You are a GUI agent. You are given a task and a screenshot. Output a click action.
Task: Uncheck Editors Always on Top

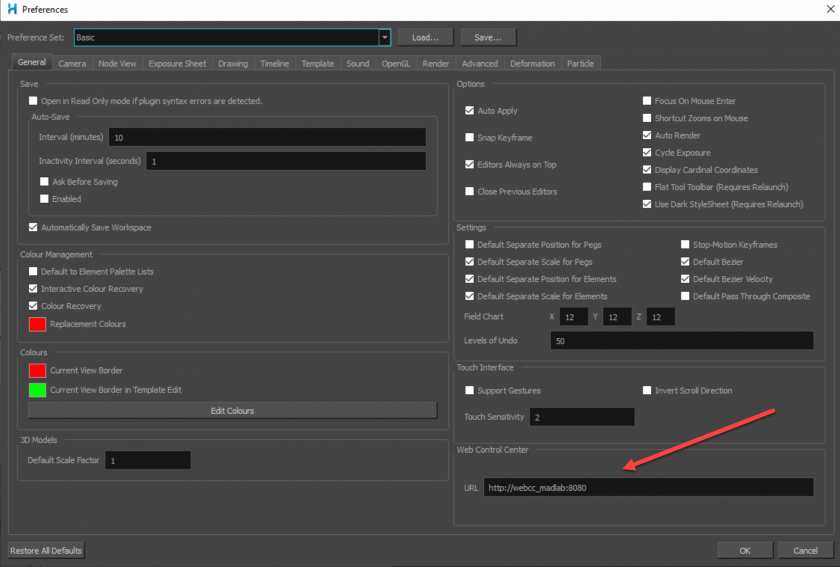(x=470, y=165)
